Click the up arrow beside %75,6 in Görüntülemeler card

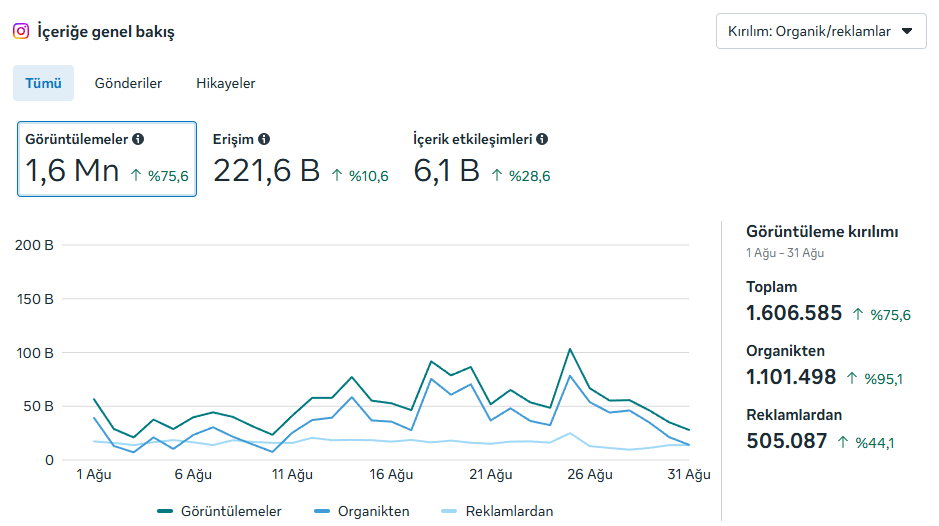tap(136, 175)
